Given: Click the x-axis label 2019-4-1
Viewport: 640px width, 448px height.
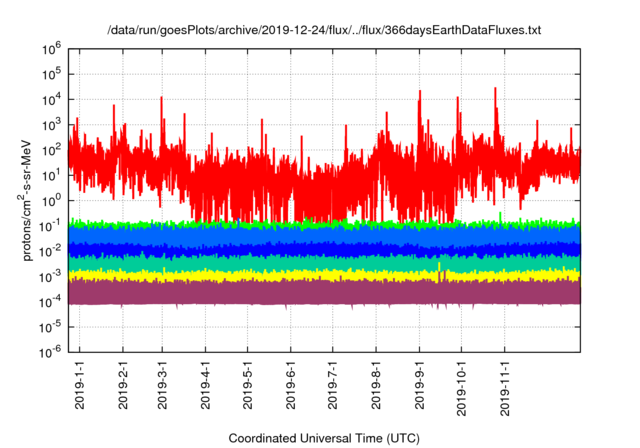Looking at the screenshot, I should 205,385.
